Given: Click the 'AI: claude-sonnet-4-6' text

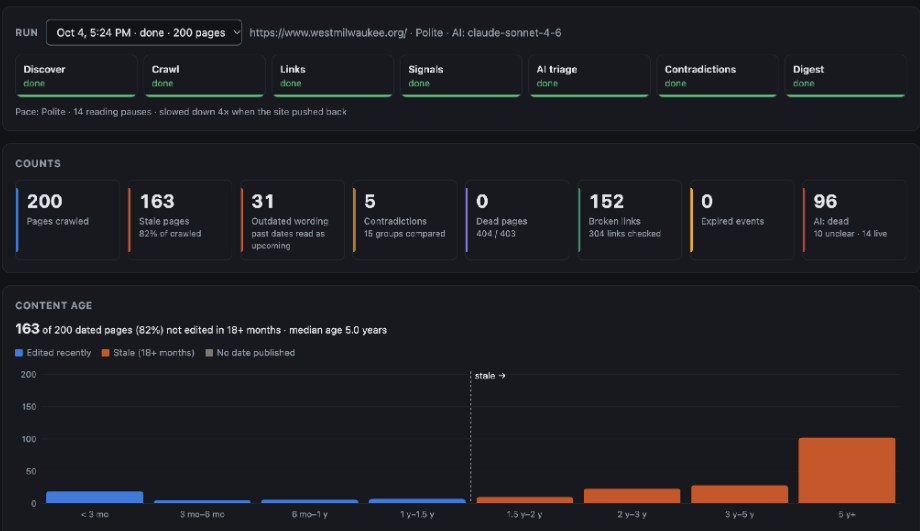Looking at the screenshot, I should (x=506, y=33).
